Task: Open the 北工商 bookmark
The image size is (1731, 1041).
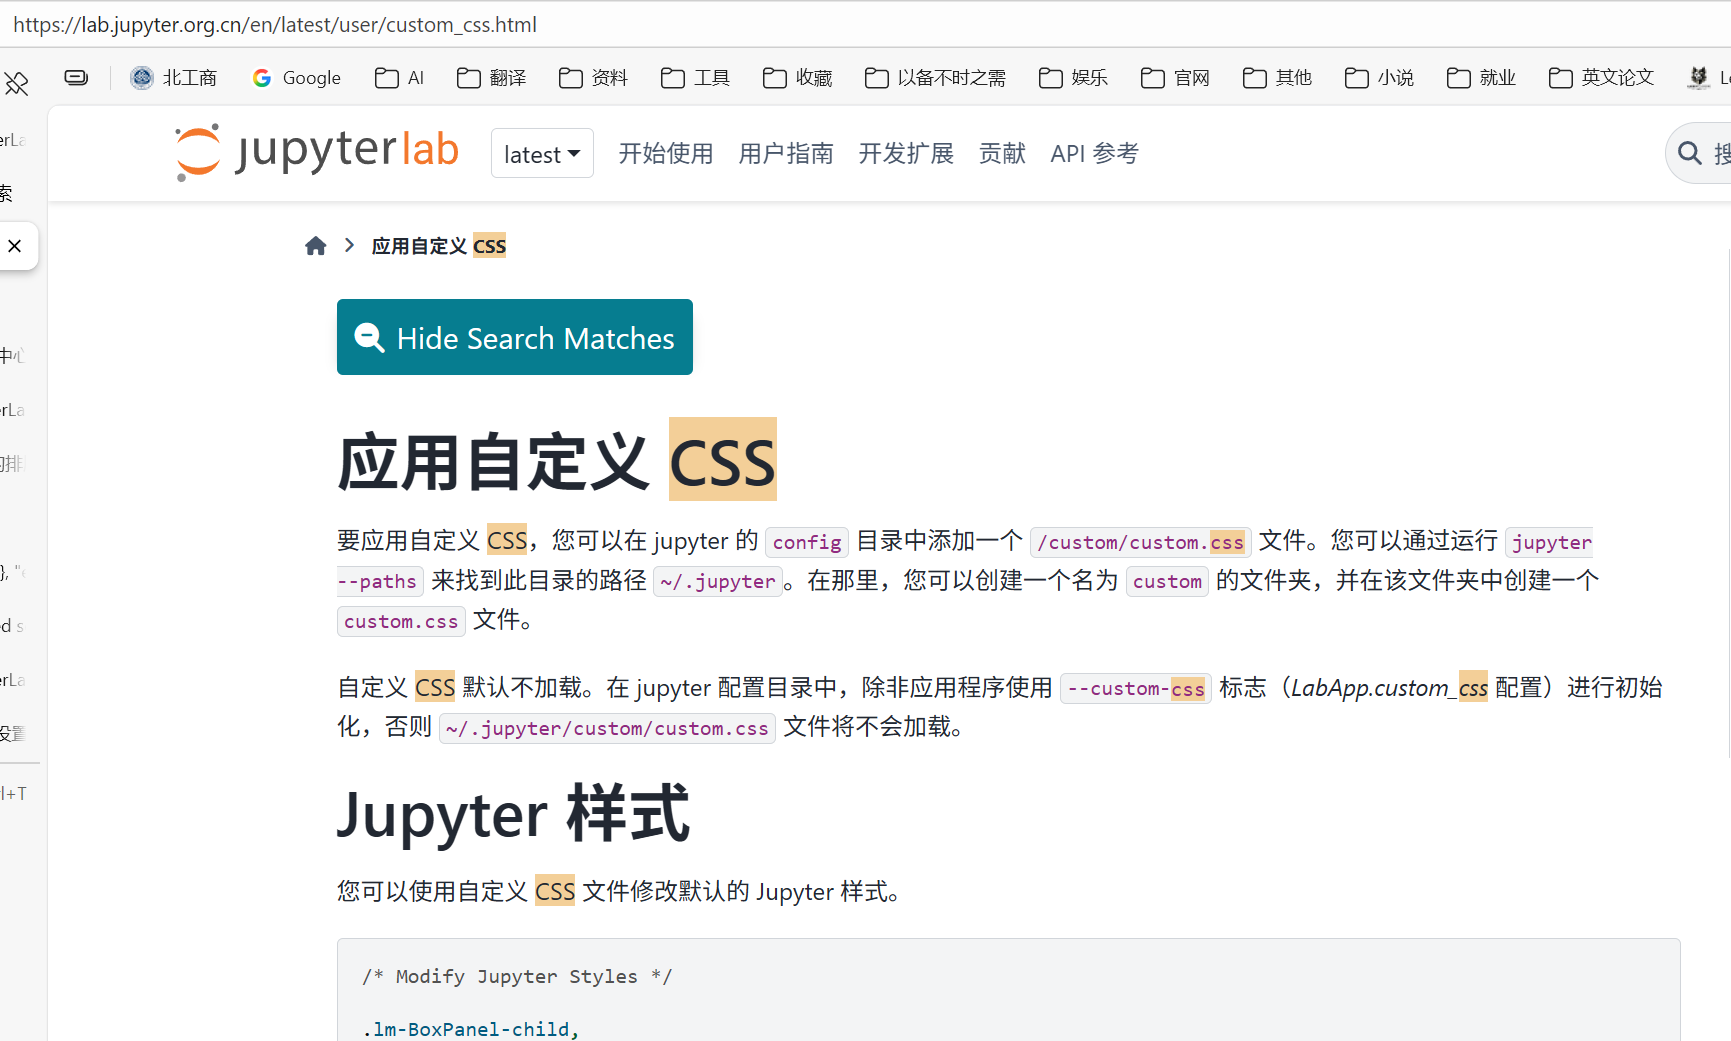Action: coord(174,78)
